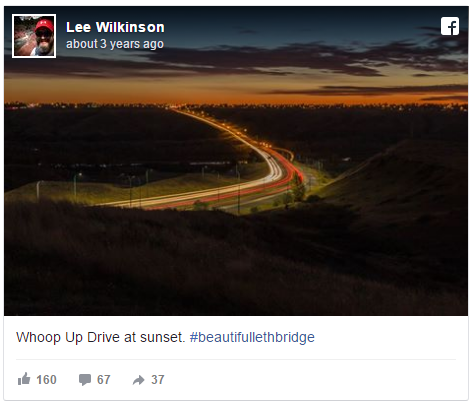Image resolution: width=474 pixels, height=401 pixels.
Task: Click the comment speech bubble icon
Action: [x=85, y=380]
